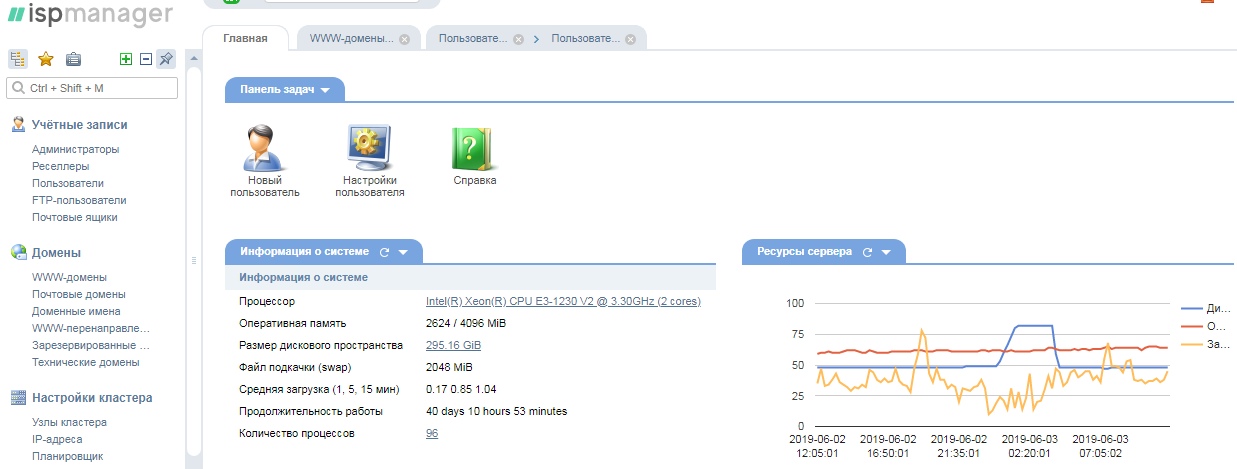Image resolution: width=1237 pixels, height=469 pixels.
Task: Open the favorites star menu
Action: coord(45,59)
